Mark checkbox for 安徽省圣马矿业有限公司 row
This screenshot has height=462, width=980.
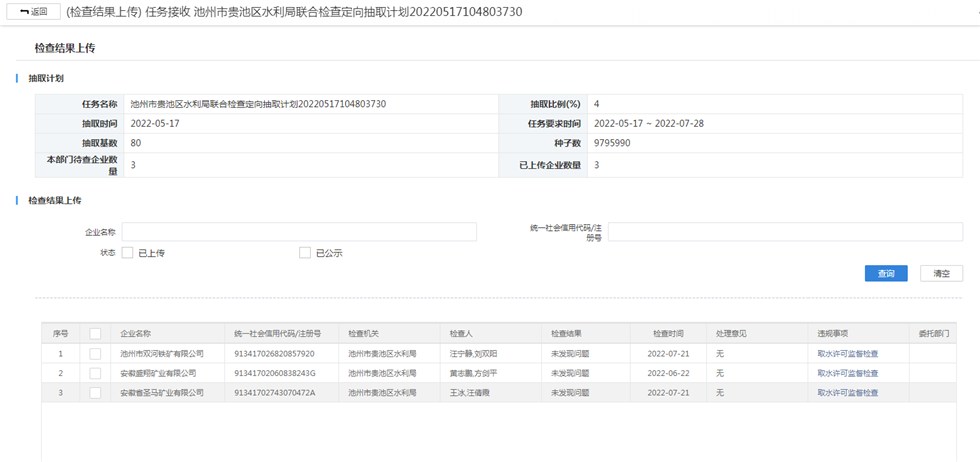pos(95,393)
